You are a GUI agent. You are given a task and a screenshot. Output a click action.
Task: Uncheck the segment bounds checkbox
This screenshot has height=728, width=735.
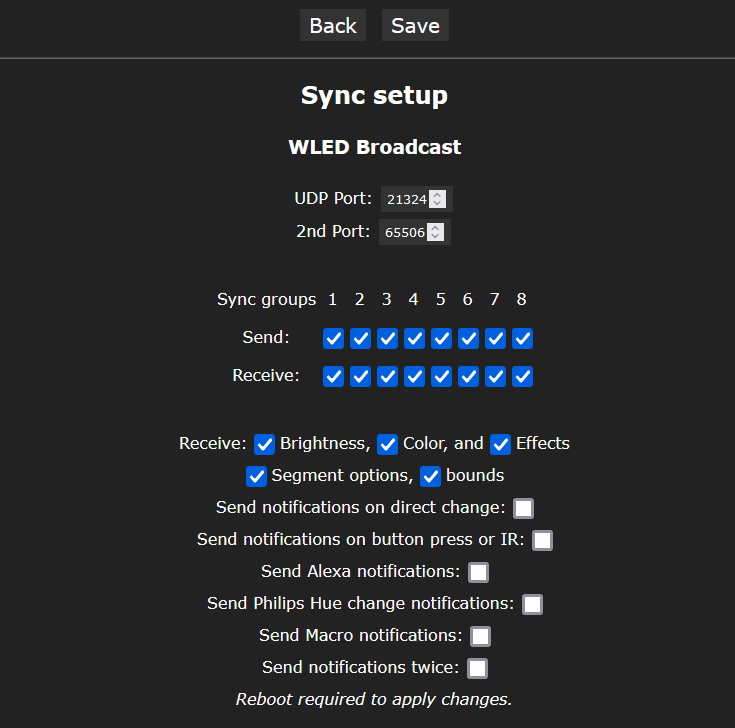click(431, 476)
